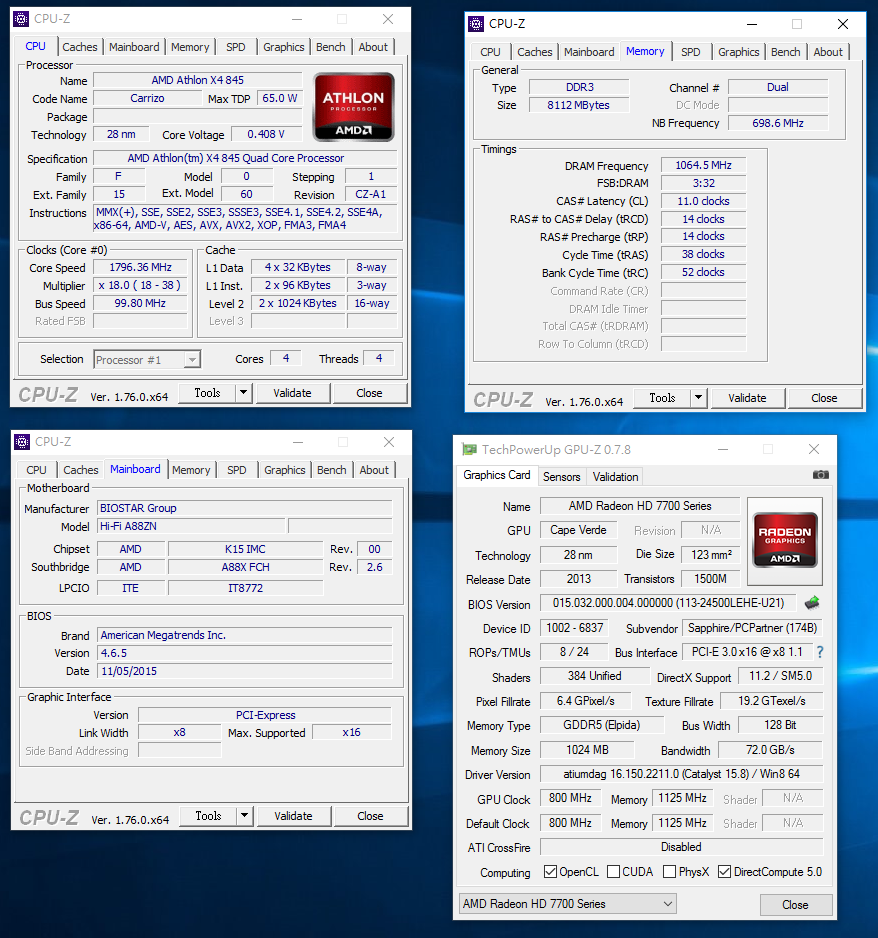Image resolution: width=878 pixels, height=938 pixels.
Task: Click the GPU-Z title bar app icon
Action: [x=470, y=449]
